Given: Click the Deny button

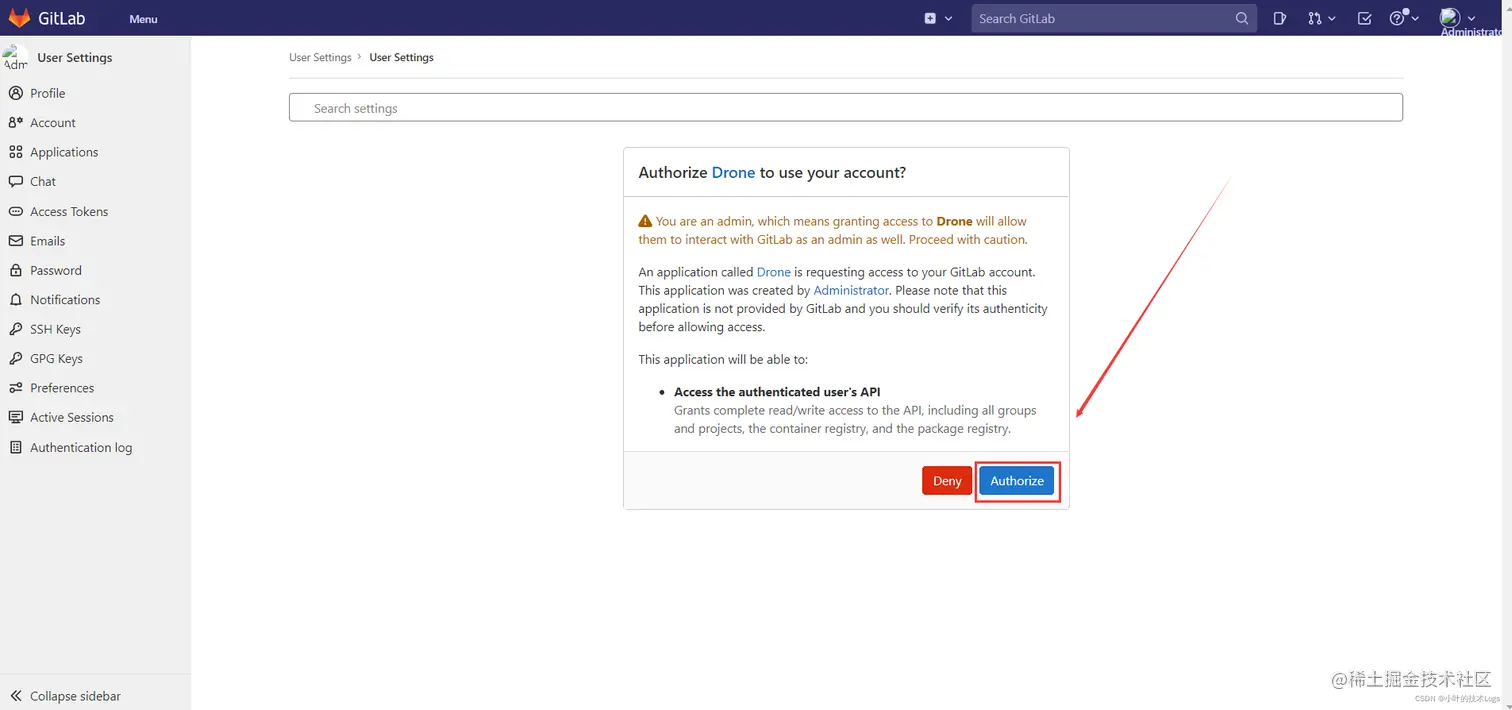Looking at the screenshot, I should tap(947, 481).
